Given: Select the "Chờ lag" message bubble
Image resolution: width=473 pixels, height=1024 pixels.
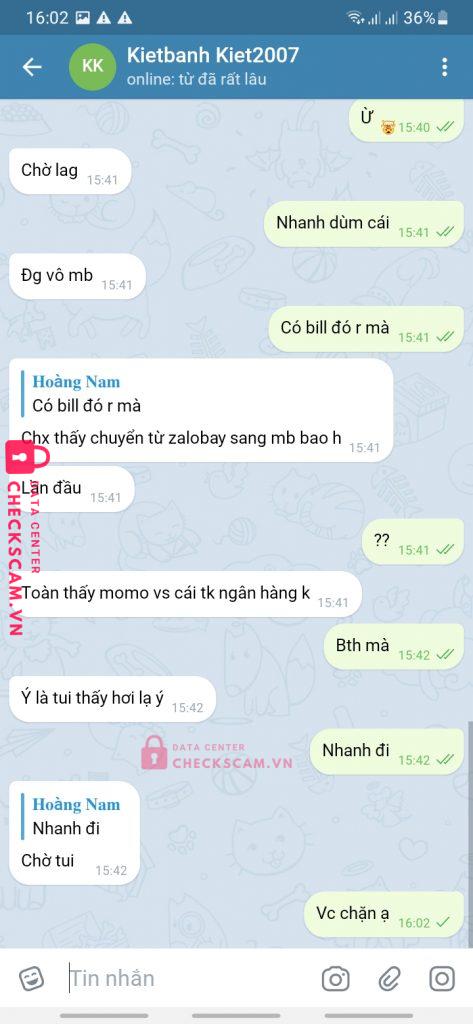Looking at the screenshot, I should [x=70, y=171].
